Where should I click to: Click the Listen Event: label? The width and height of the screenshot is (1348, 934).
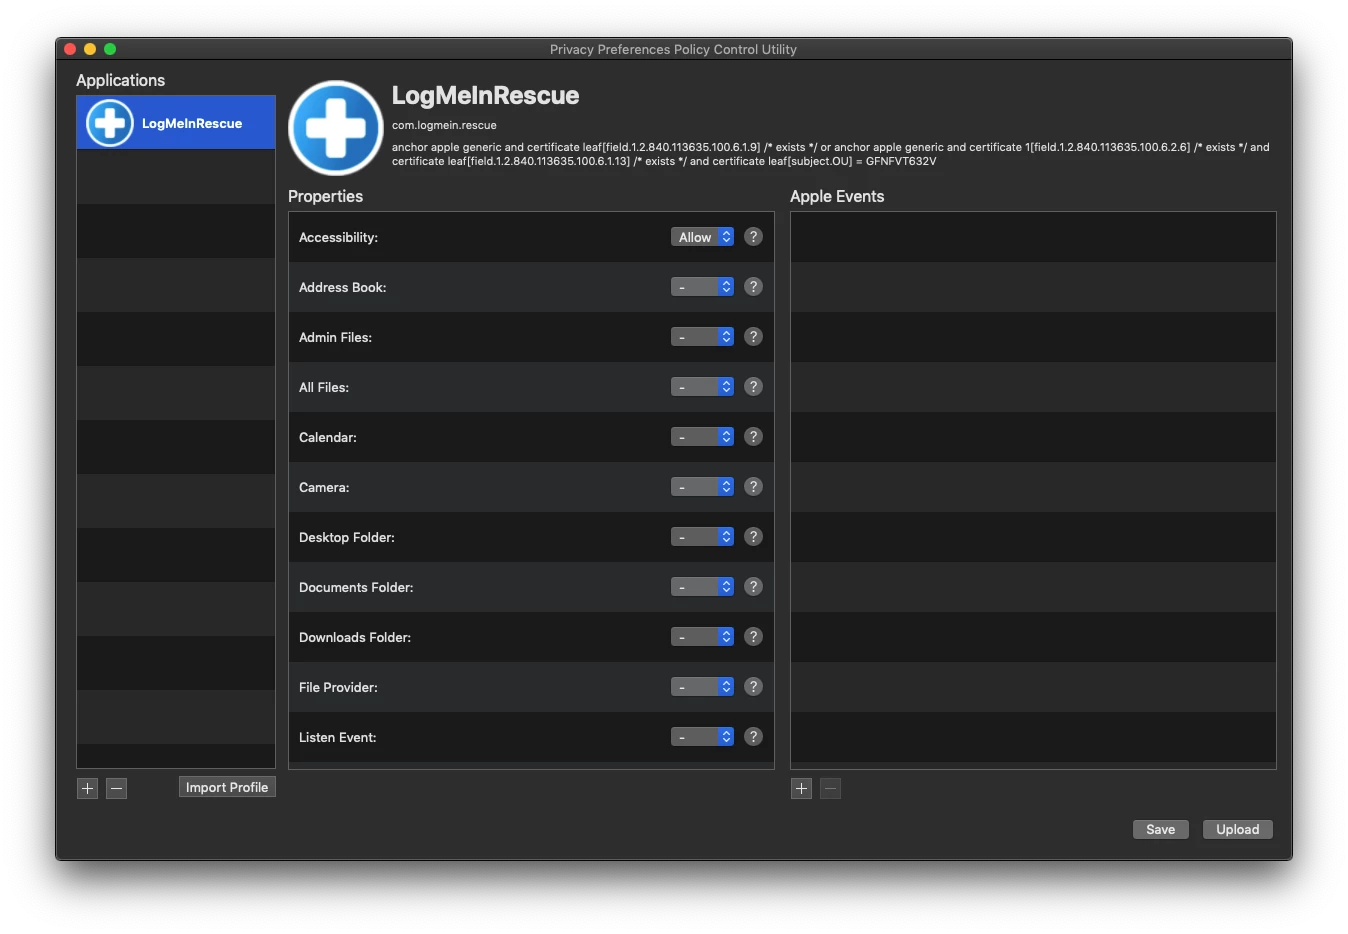coord(337,737)
